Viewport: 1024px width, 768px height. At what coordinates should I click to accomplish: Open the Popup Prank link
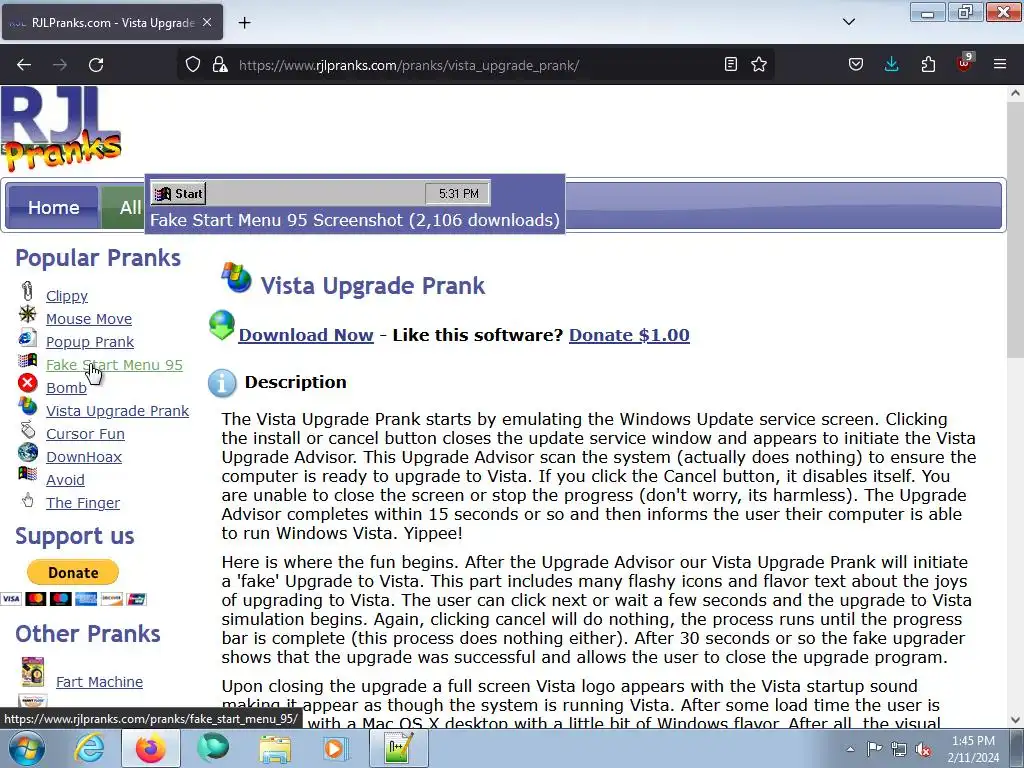click(89, 342)
